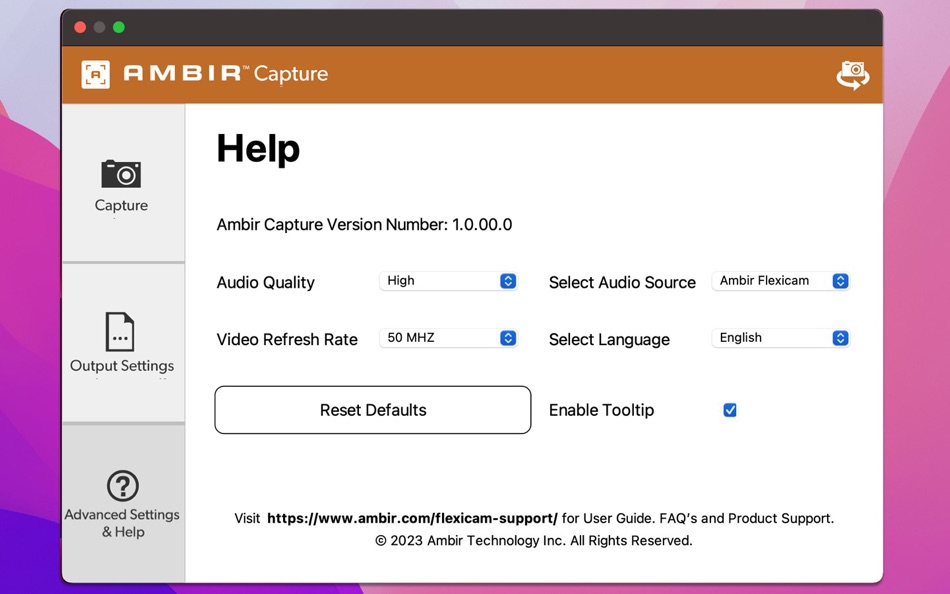This screenshot has width=950, height=594.
Task: Click the 2023 copyright notice text
Action: click(x=533, y=541)
